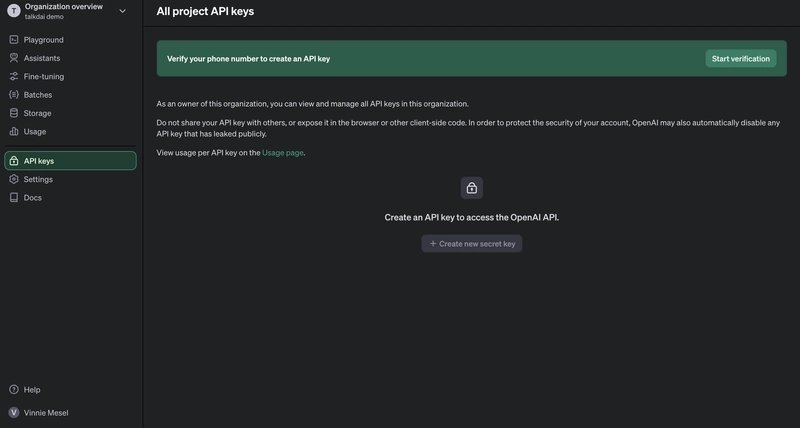Screen dimensions: 800x428
Task: Click the Create an API key to access message
Action: pos(472,217)
